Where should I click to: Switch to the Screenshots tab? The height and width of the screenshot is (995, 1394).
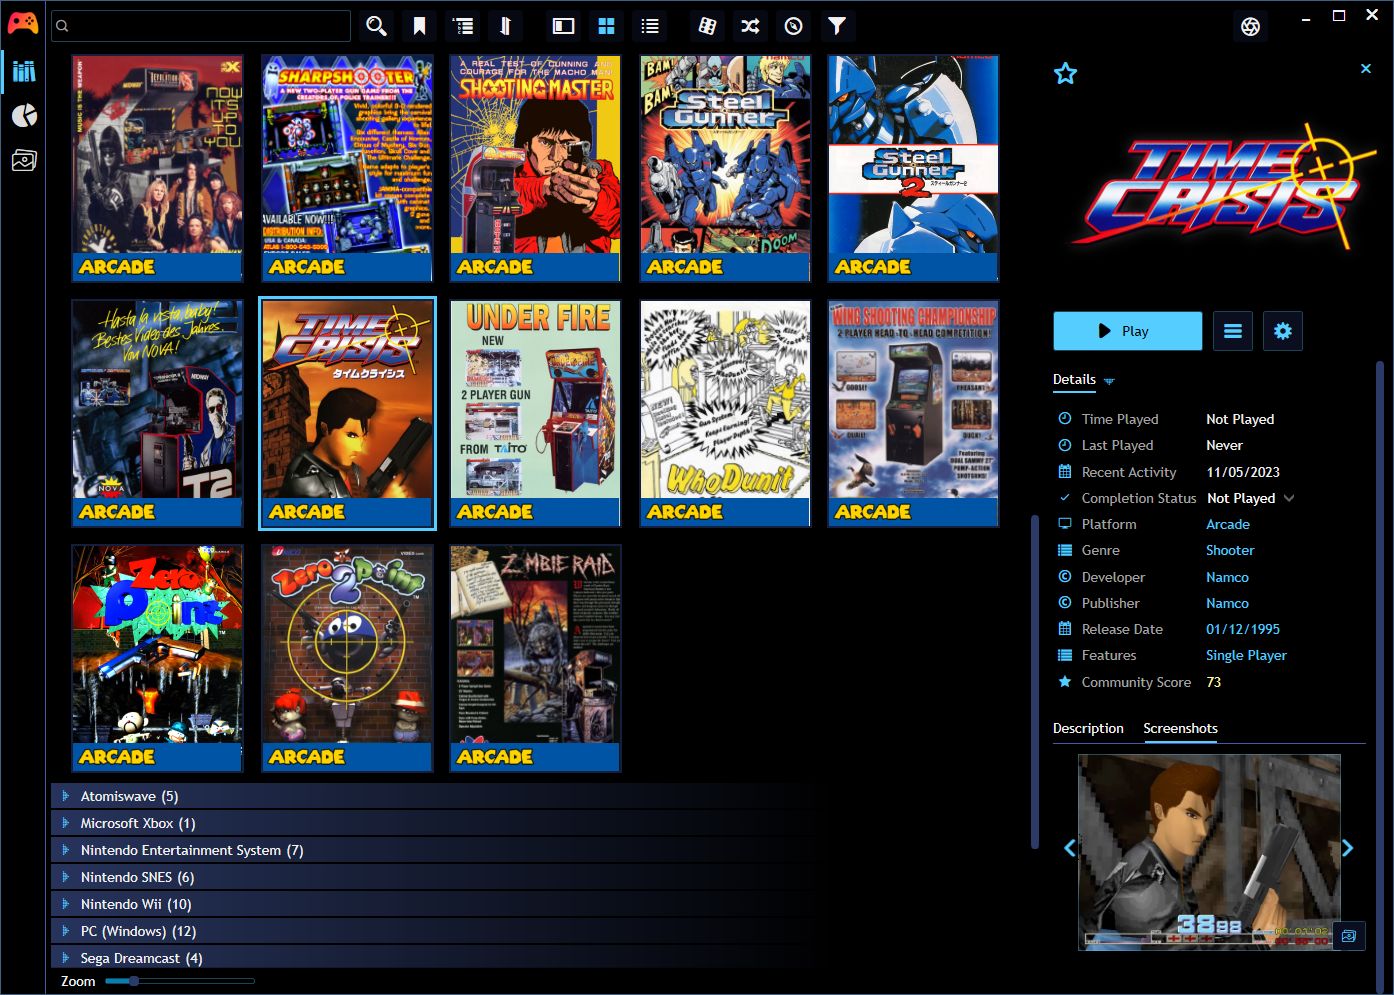click(x=1180, y=728)
